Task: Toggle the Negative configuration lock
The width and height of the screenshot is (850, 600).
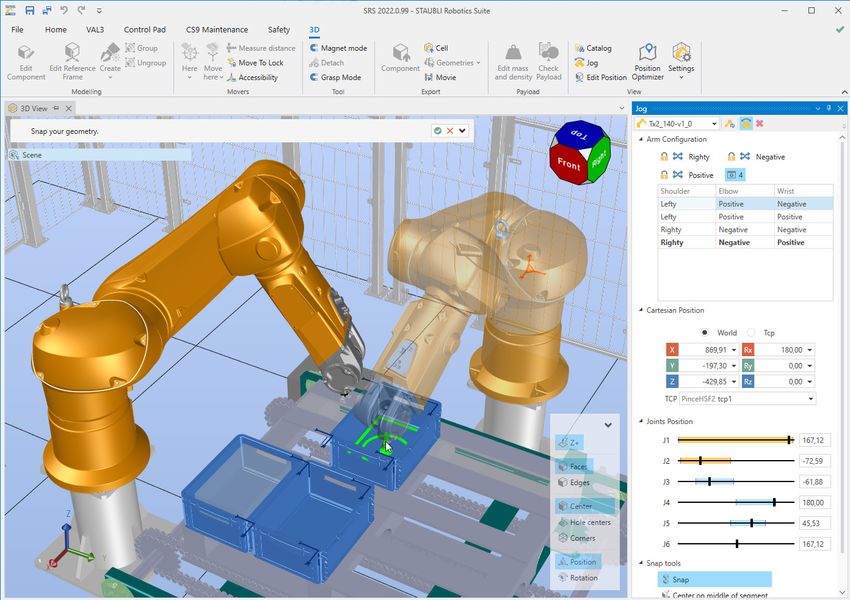Action: [x=731, y=157]
